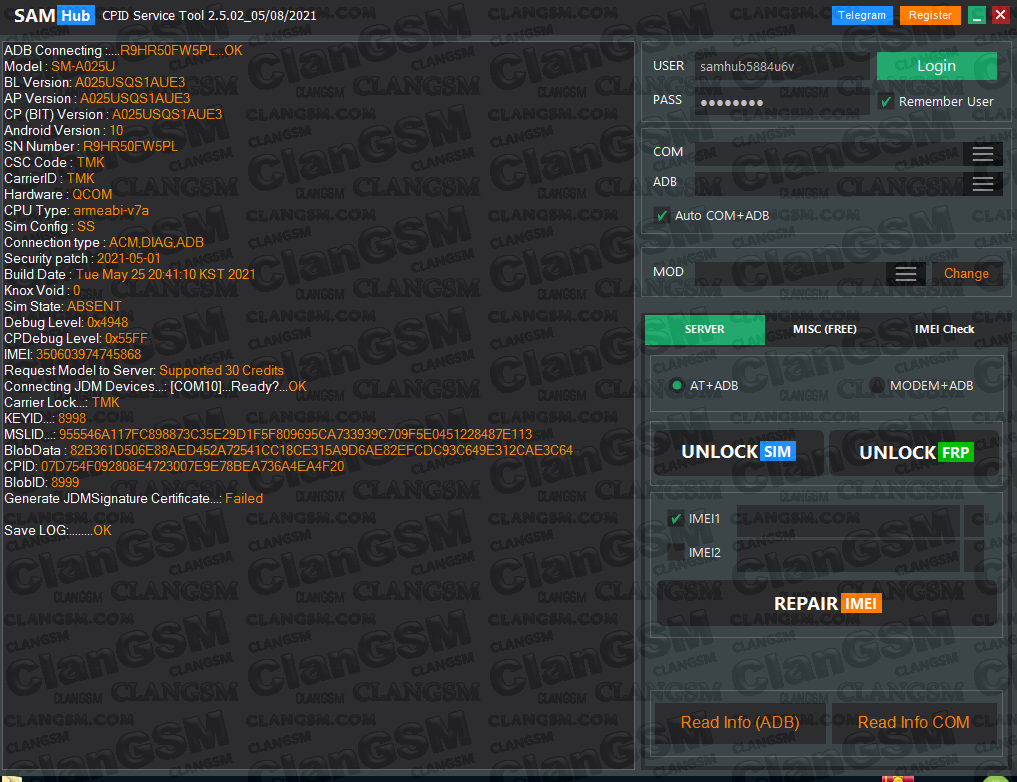Switch to the MISC (FREE) tab

coord(824,329)
